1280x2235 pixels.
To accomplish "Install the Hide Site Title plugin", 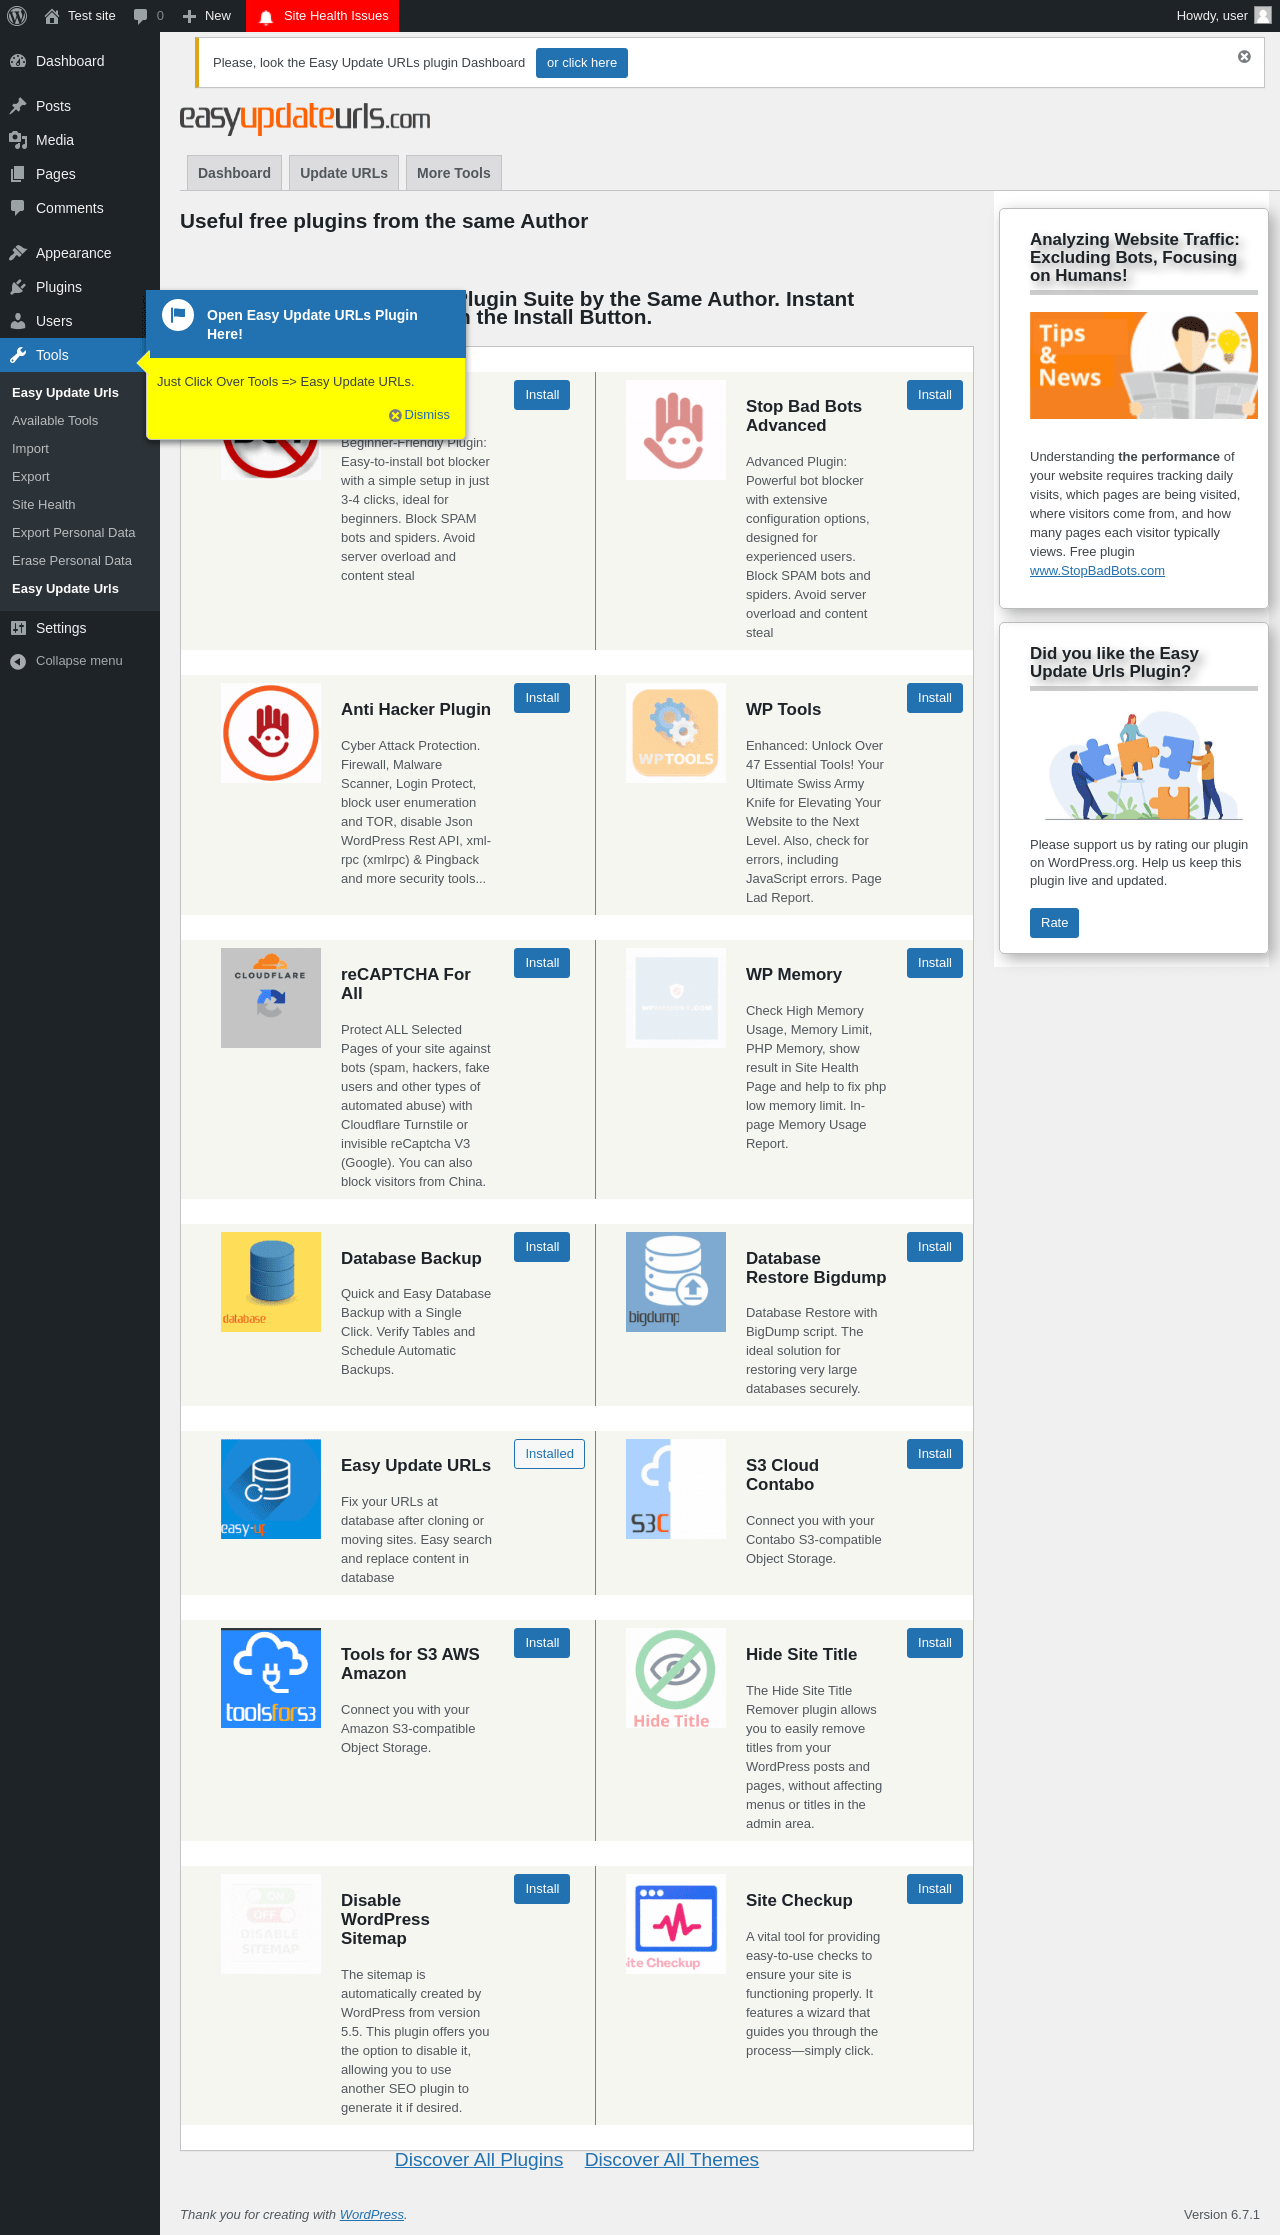I will click(935, 1643).
